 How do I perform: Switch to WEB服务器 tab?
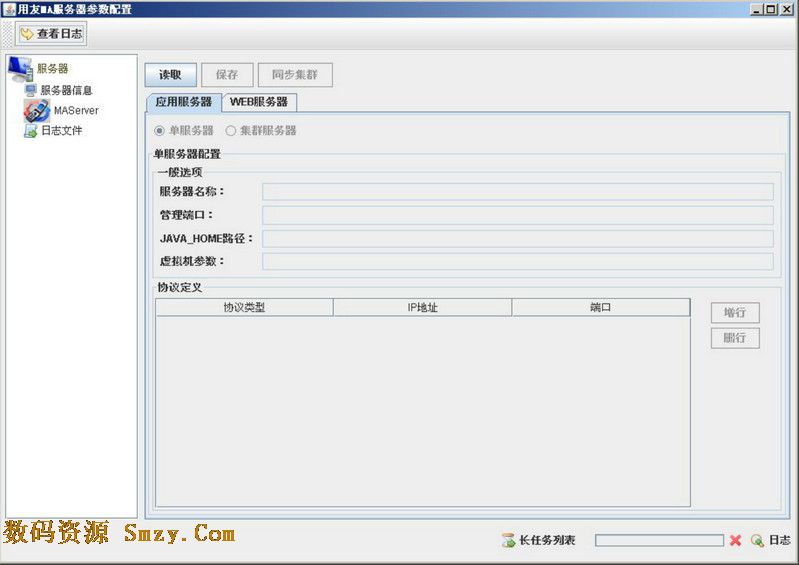259,102
